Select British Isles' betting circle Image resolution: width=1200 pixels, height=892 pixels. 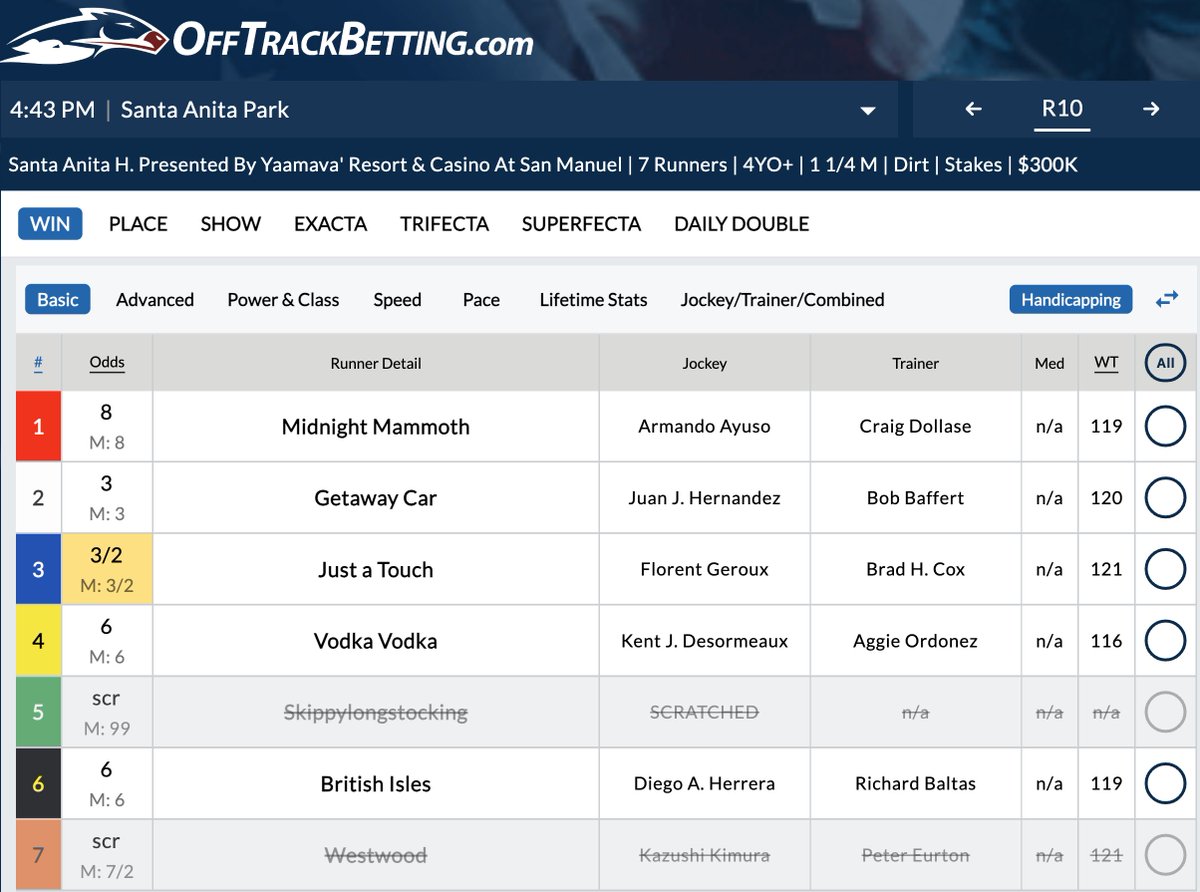click(x=1164, y=784)
